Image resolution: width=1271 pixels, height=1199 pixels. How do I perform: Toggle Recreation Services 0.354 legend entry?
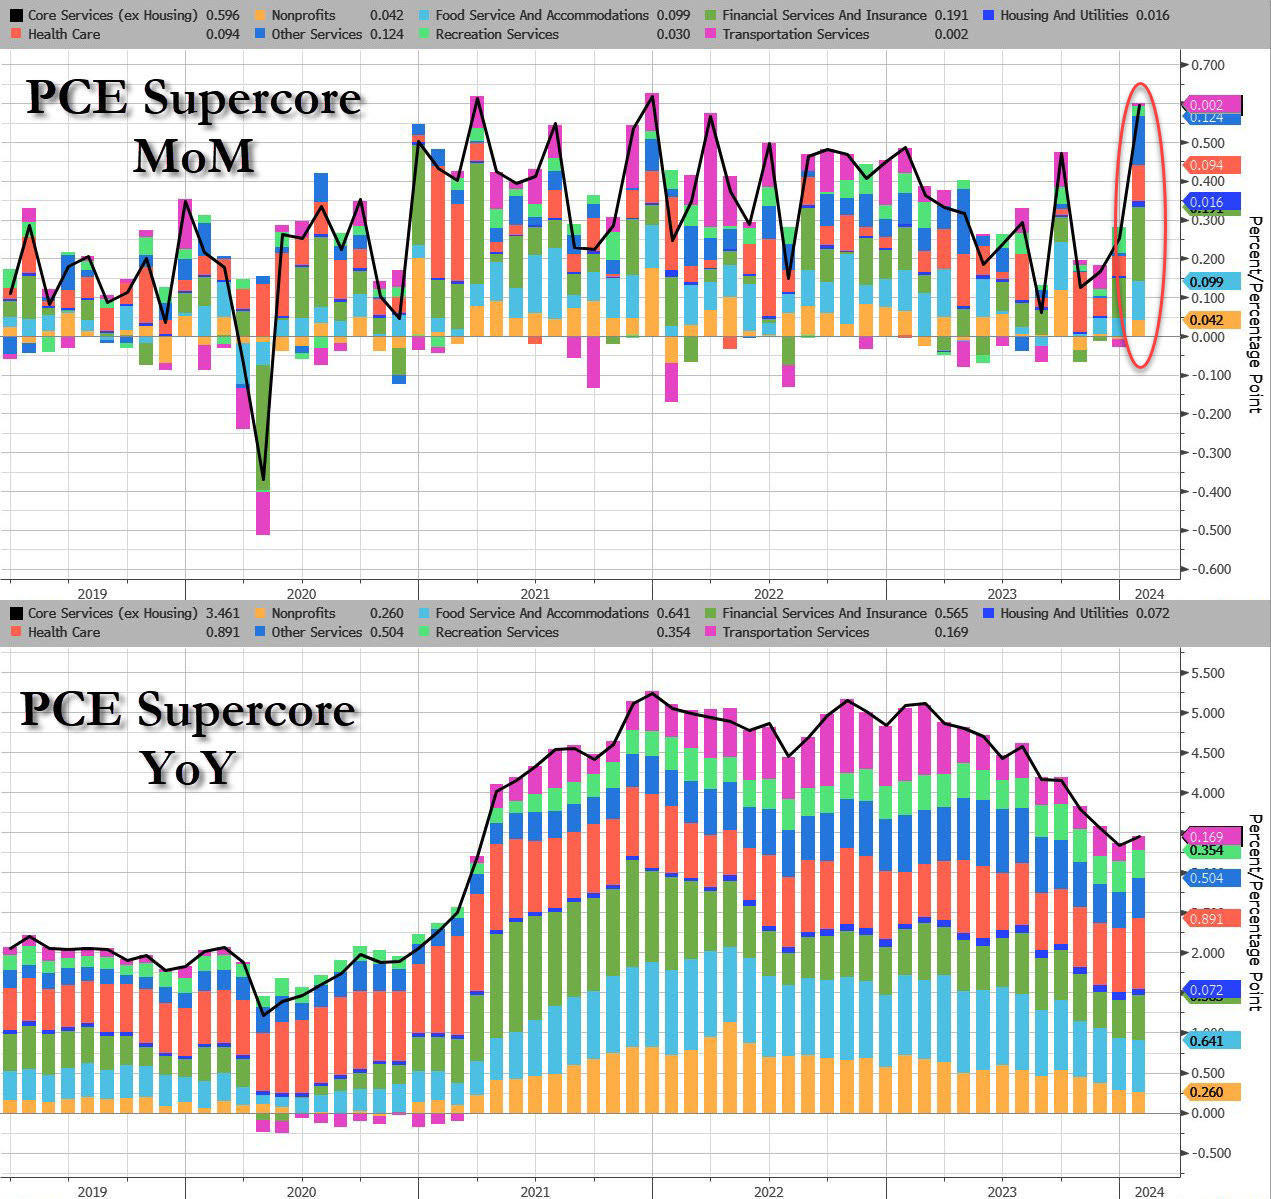point(497,632)
